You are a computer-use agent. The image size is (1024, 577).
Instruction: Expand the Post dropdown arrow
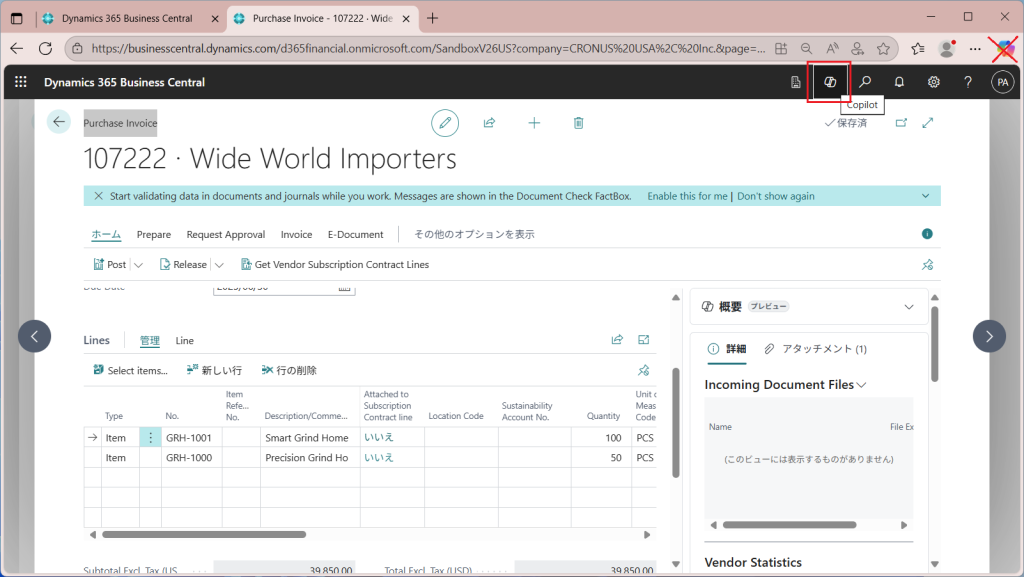[x=138, y=265]
